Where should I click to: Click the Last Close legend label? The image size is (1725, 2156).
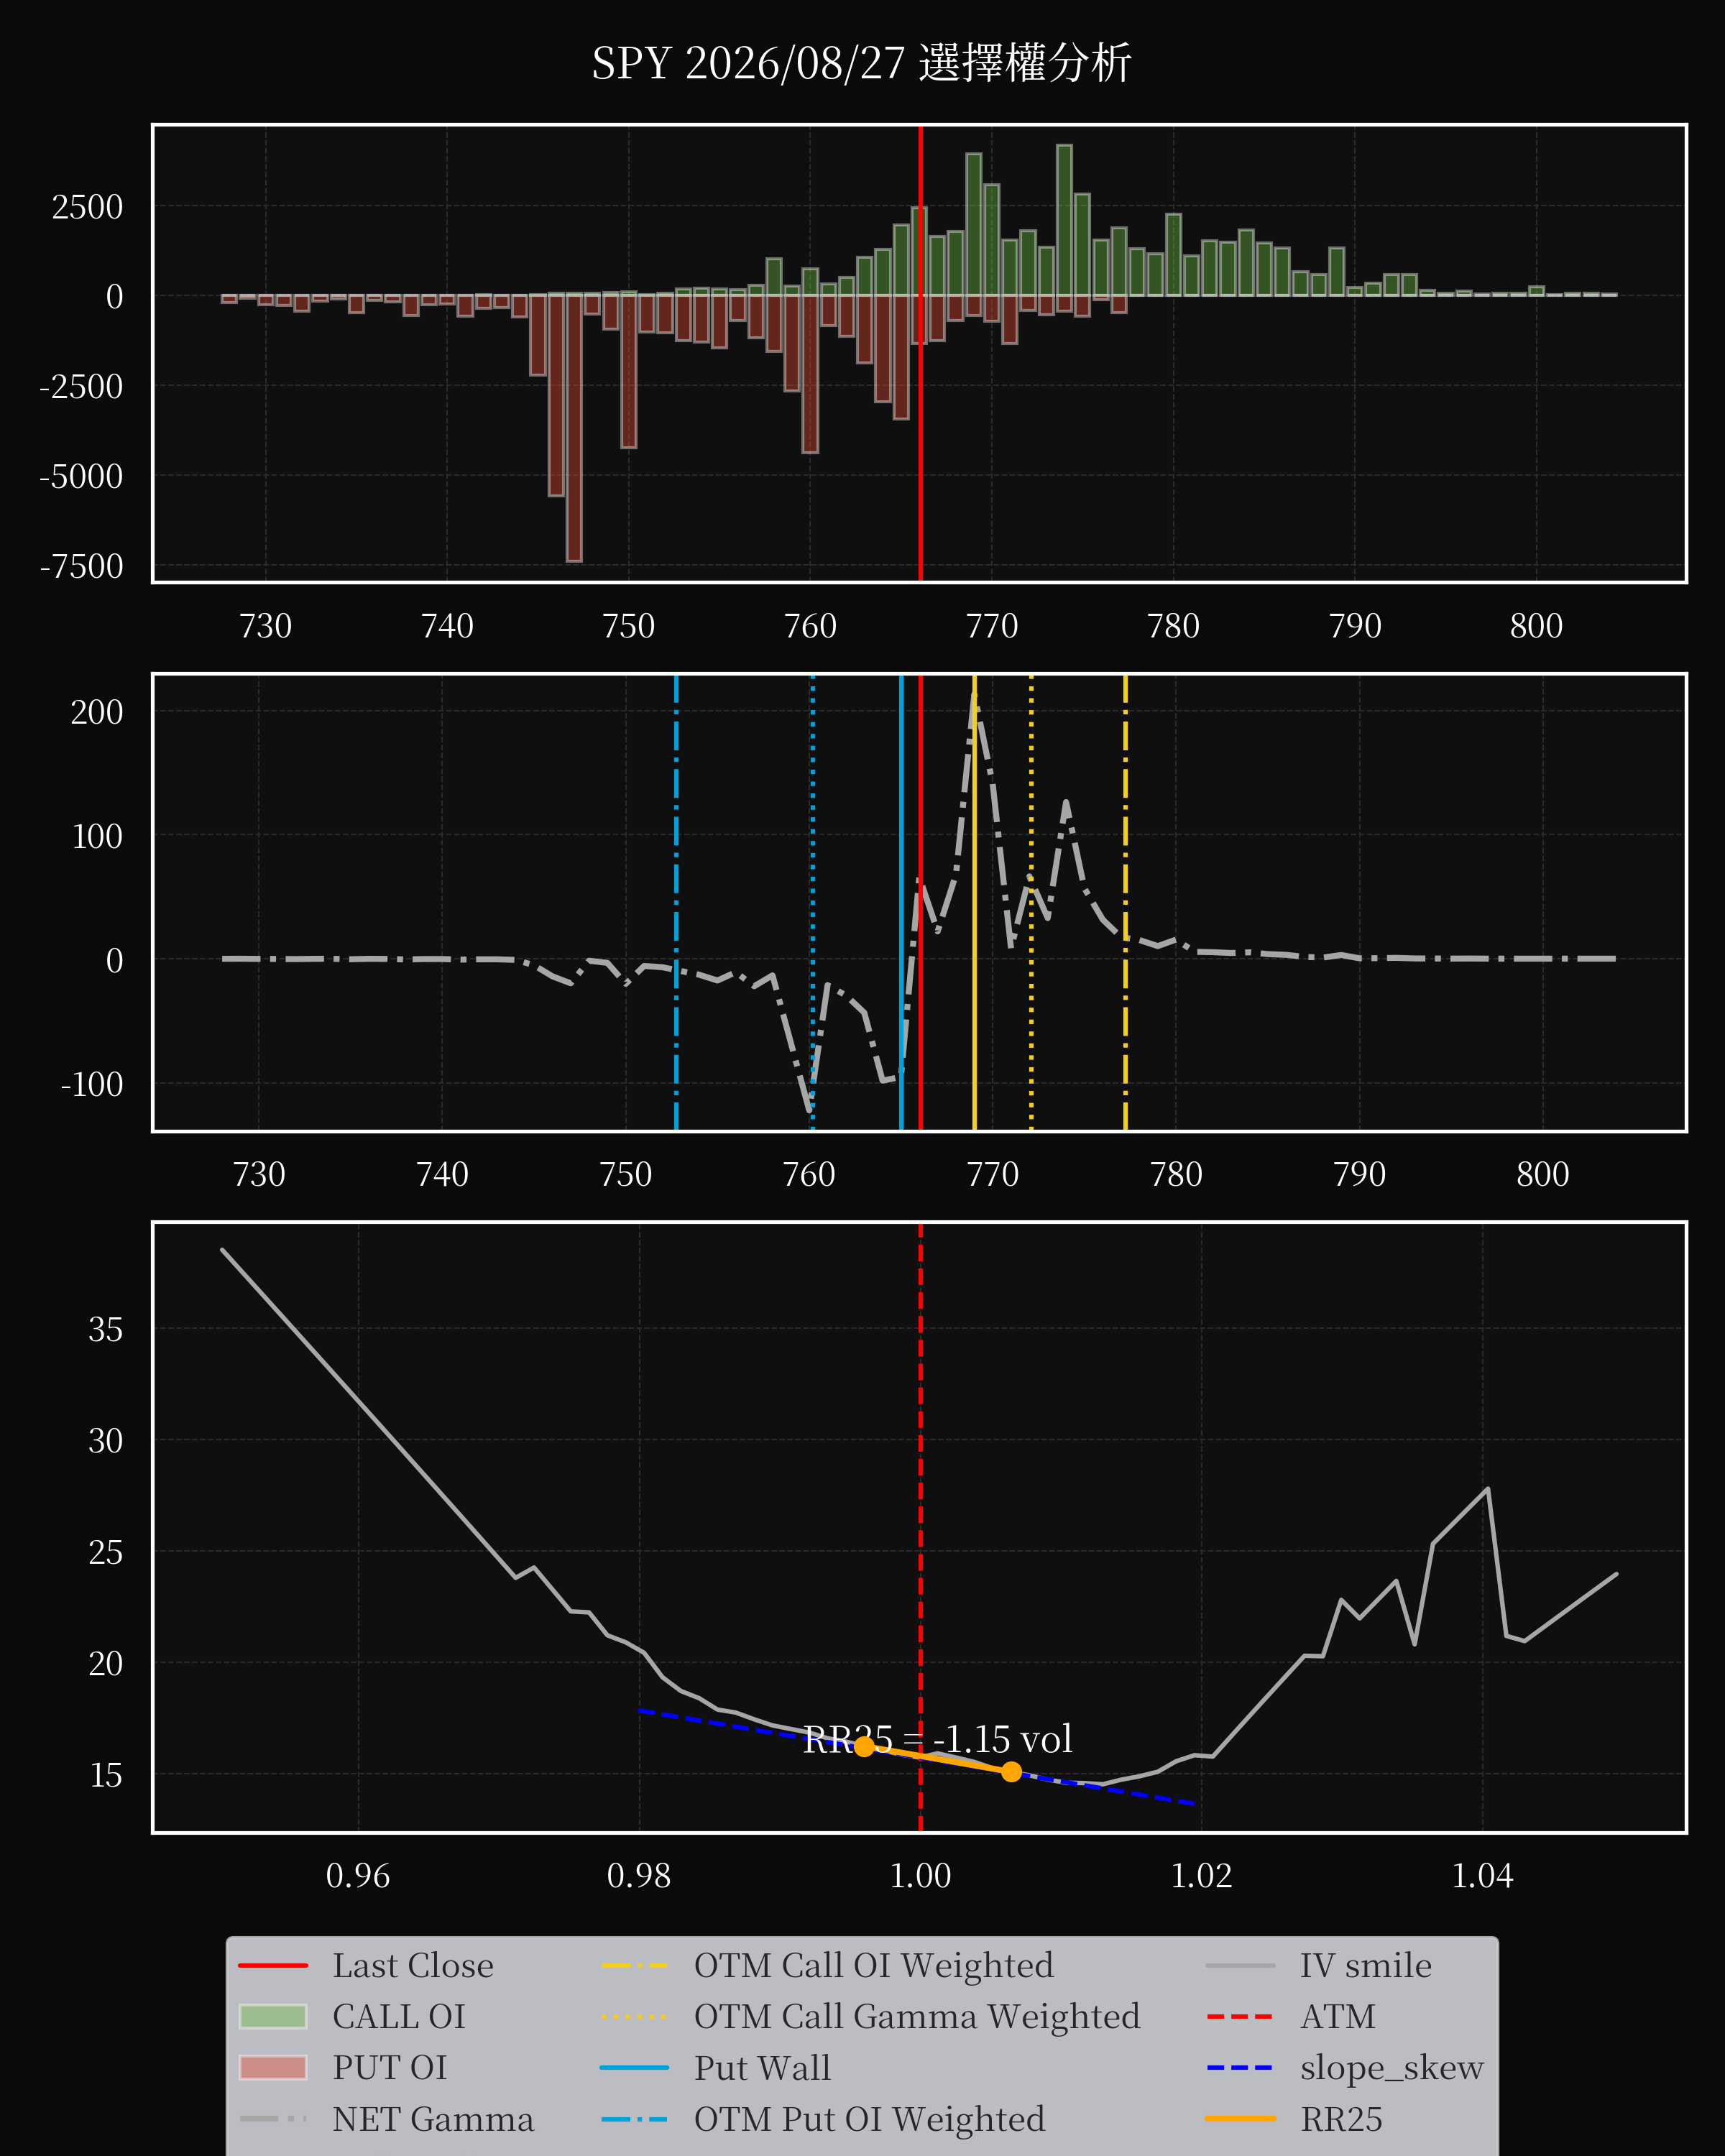(413, 1965)
